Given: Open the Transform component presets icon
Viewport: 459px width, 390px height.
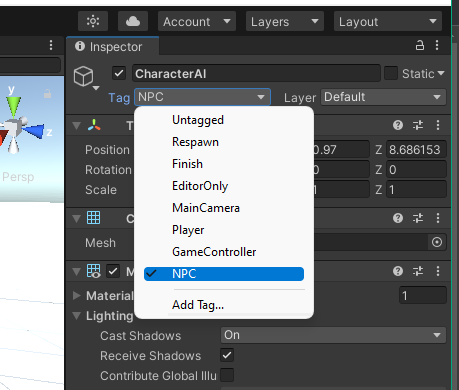Looking at the screenshot, I should coord(418,125).
